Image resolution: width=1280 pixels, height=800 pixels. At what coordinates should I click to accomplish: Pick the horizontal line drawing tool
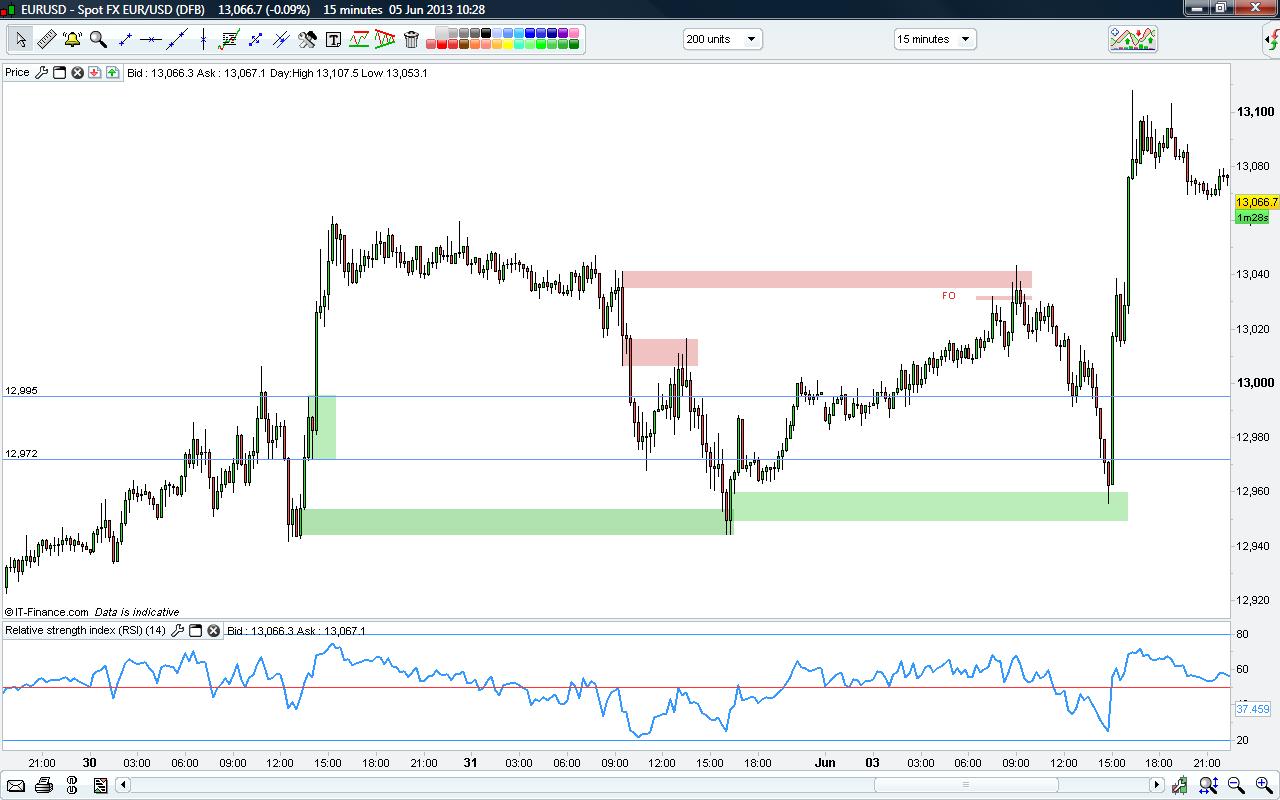click(x=151, y=40)
